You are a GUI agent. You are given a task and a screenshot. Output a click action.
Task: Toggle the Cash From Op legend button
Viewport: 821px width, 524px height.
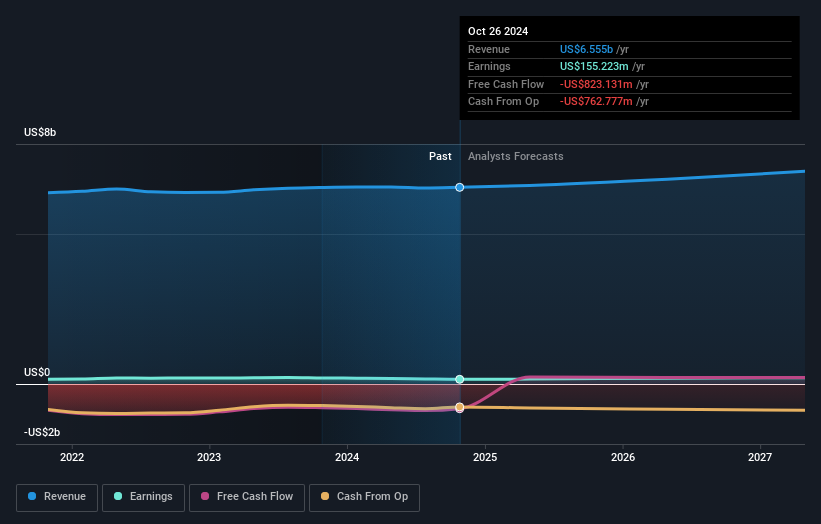click(364, 497)
